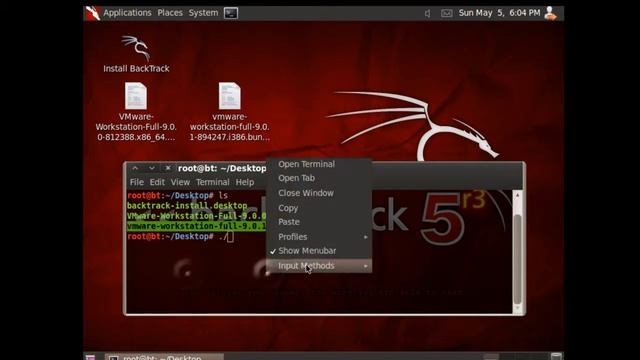The height and width of the screenshot is (360, 640).
Task: Choose Close Window from context menu
Action: pyautogui.click(x=319, y=193)
